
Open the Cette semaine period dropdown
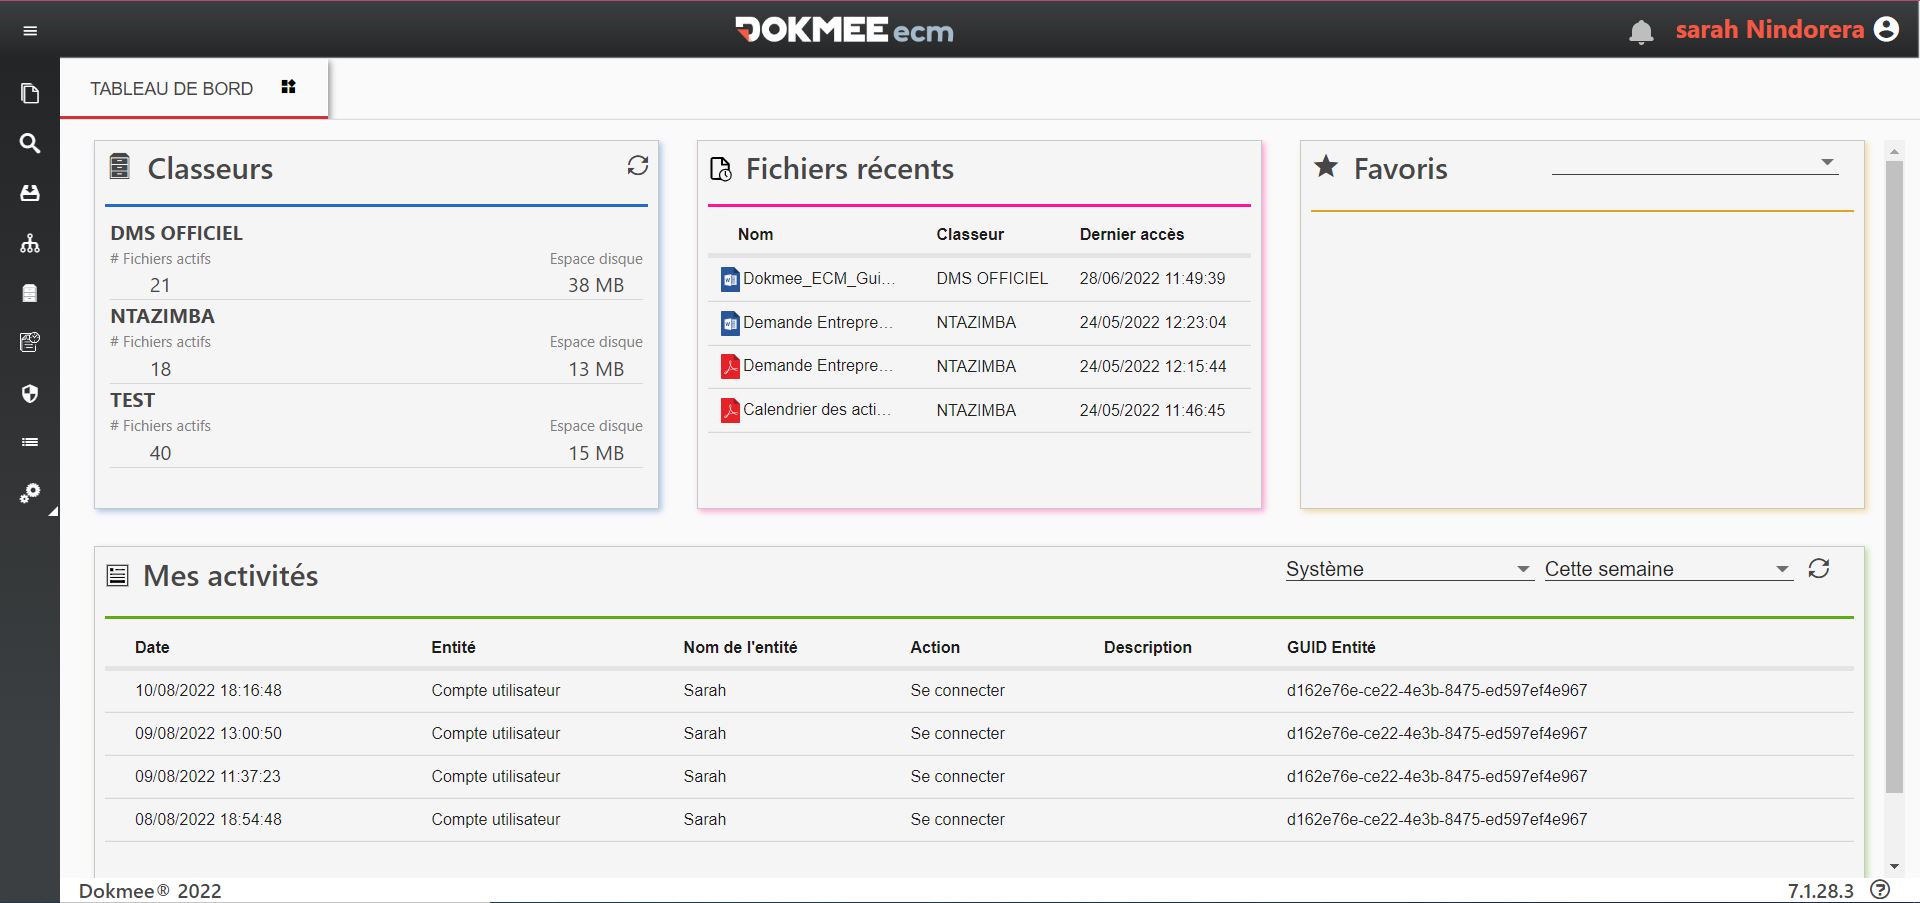(x=1667, y=569)
